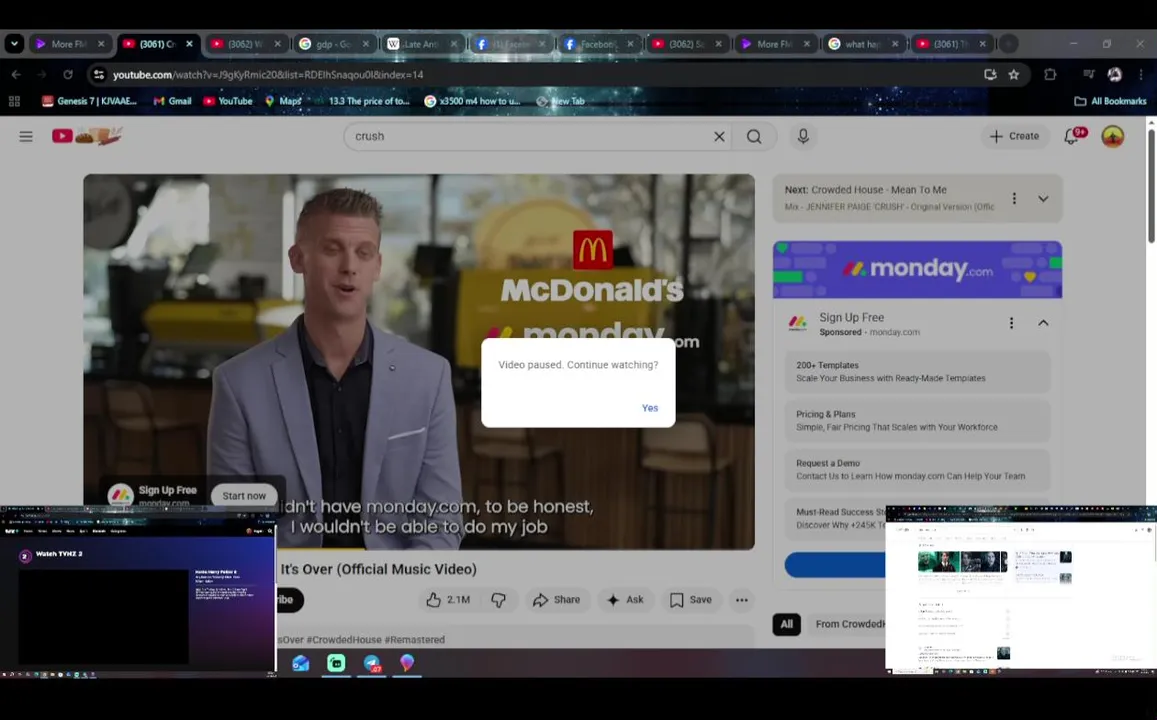Open the YouTube hamburger guide menu
Image resolution: width=1157 pixels, height=720 pixels.
point(26,136)
